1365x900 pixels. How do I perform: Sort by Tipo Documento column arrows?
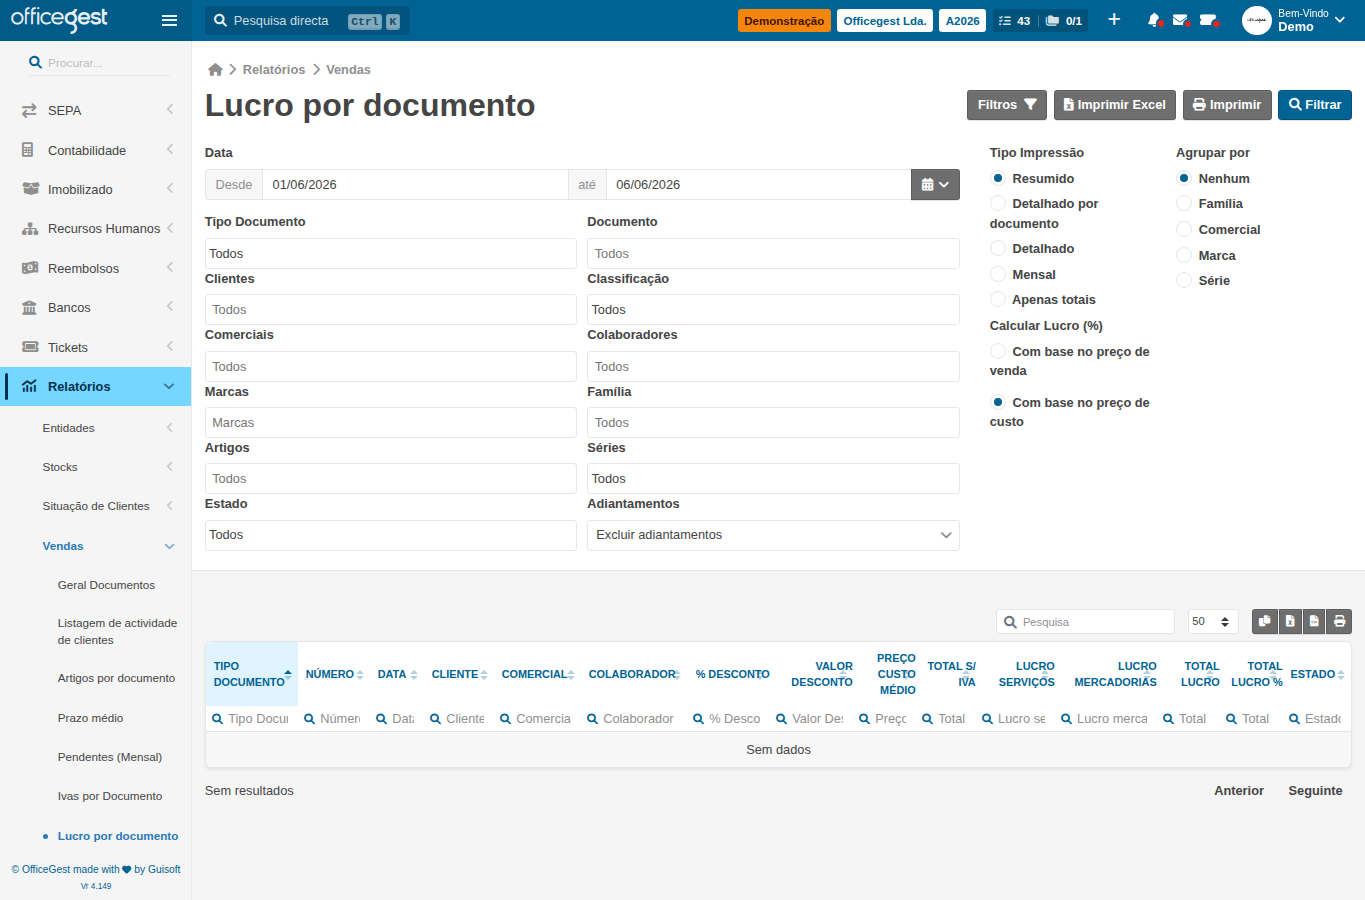288,674
